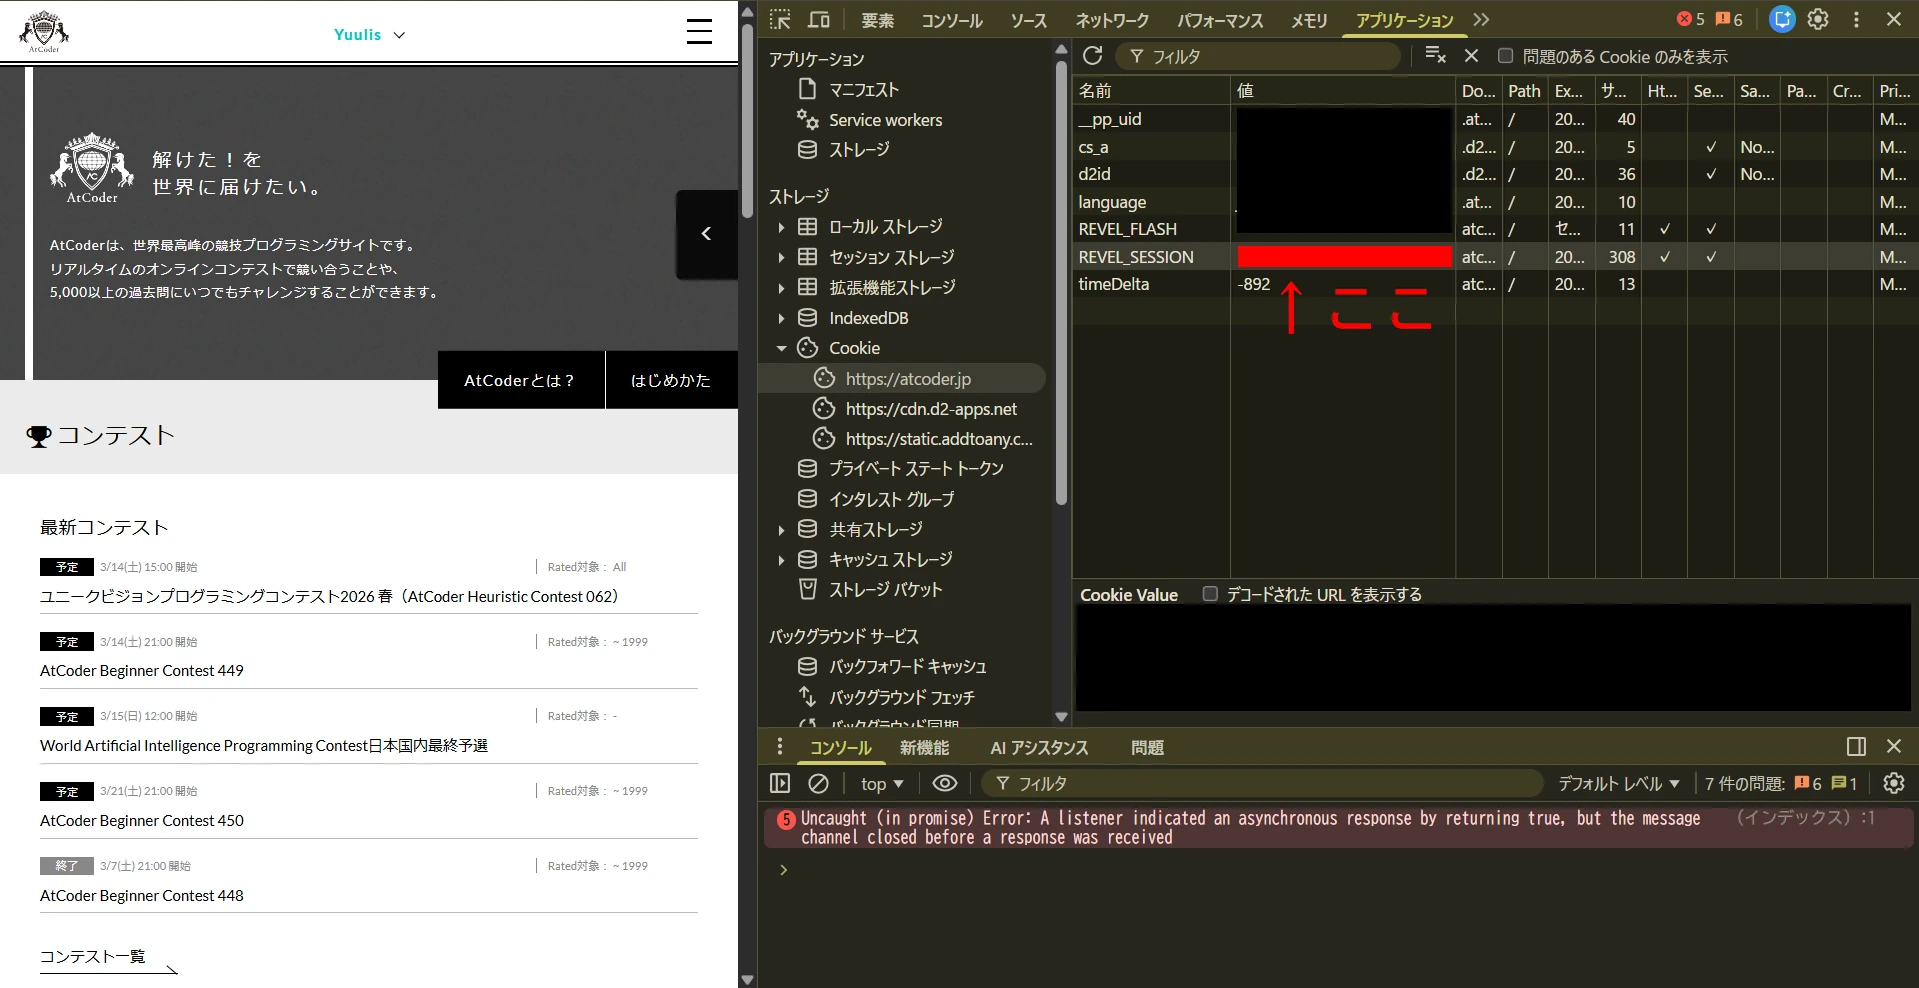Expand the IndexedDB tree node arrow

[x=781, y=318]
